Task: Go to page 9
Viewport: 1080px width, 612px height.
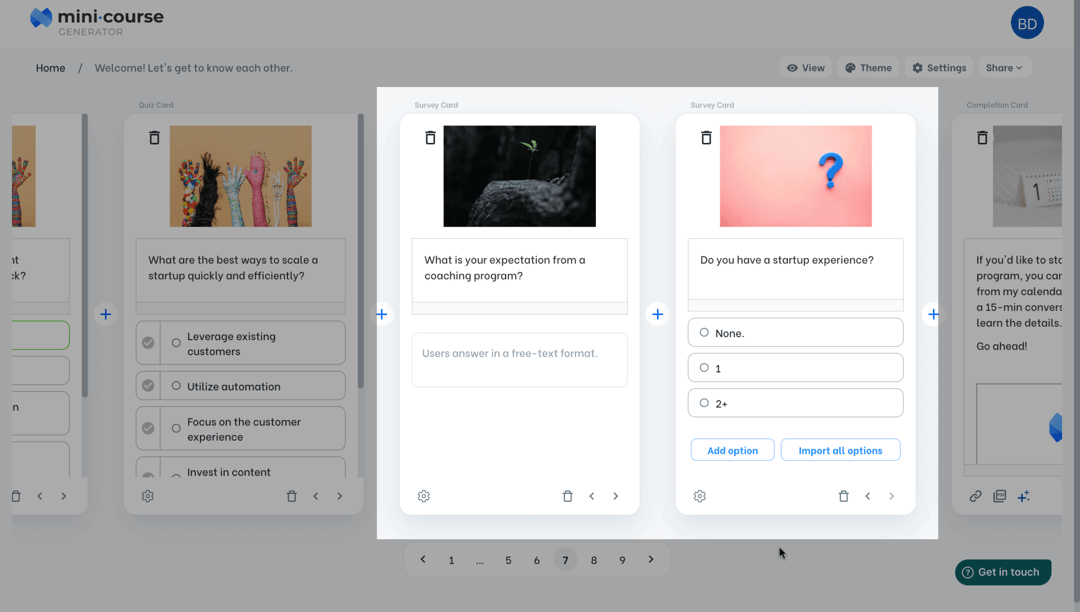Action: click(622, 560)
